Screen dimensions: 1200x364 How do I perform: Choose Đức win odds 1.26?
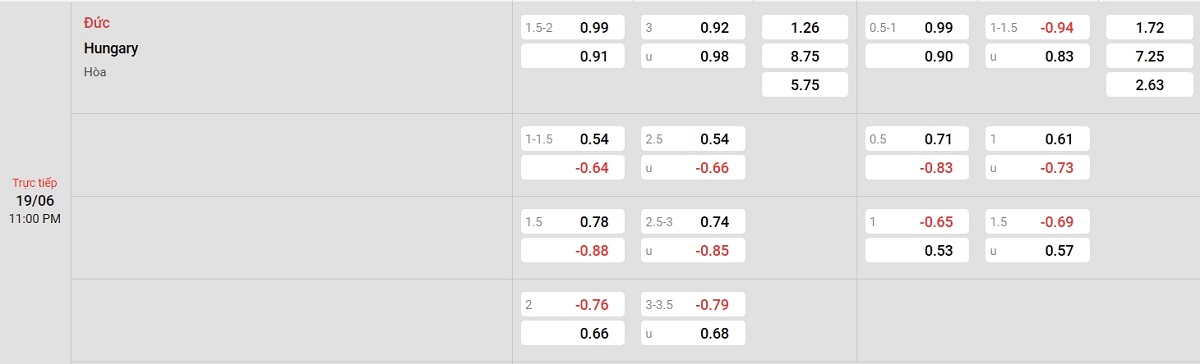[x=804, y=28]
